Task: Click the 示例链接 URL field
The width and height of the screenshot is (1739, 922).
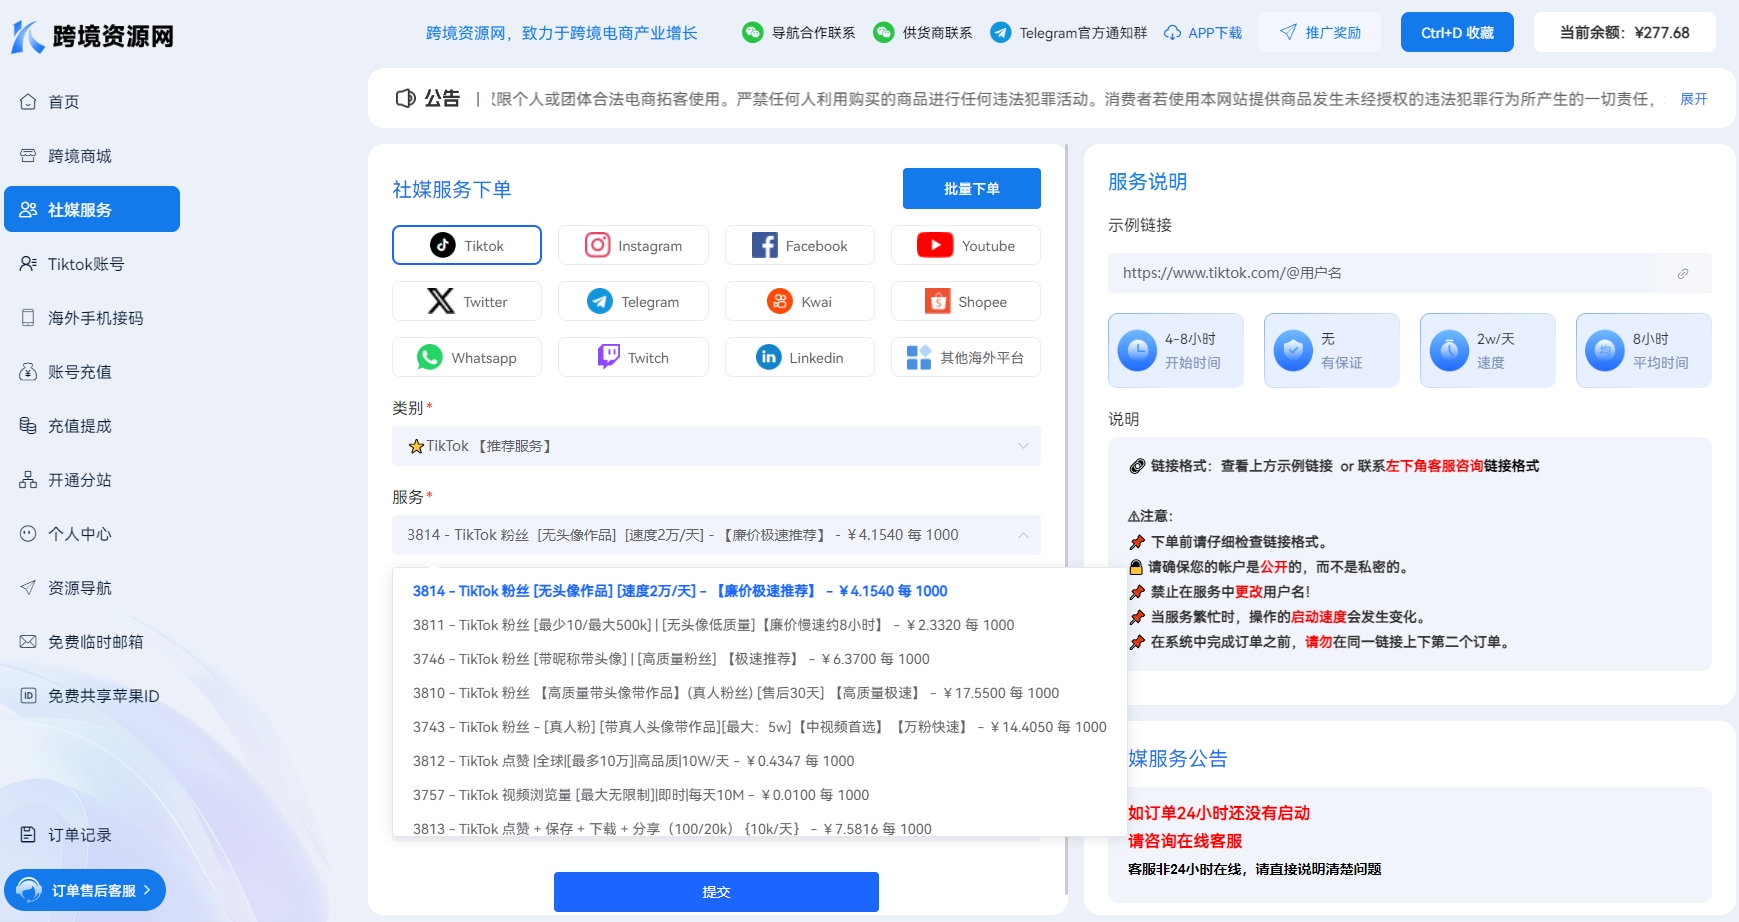Action: click(x=1380, y=273)
